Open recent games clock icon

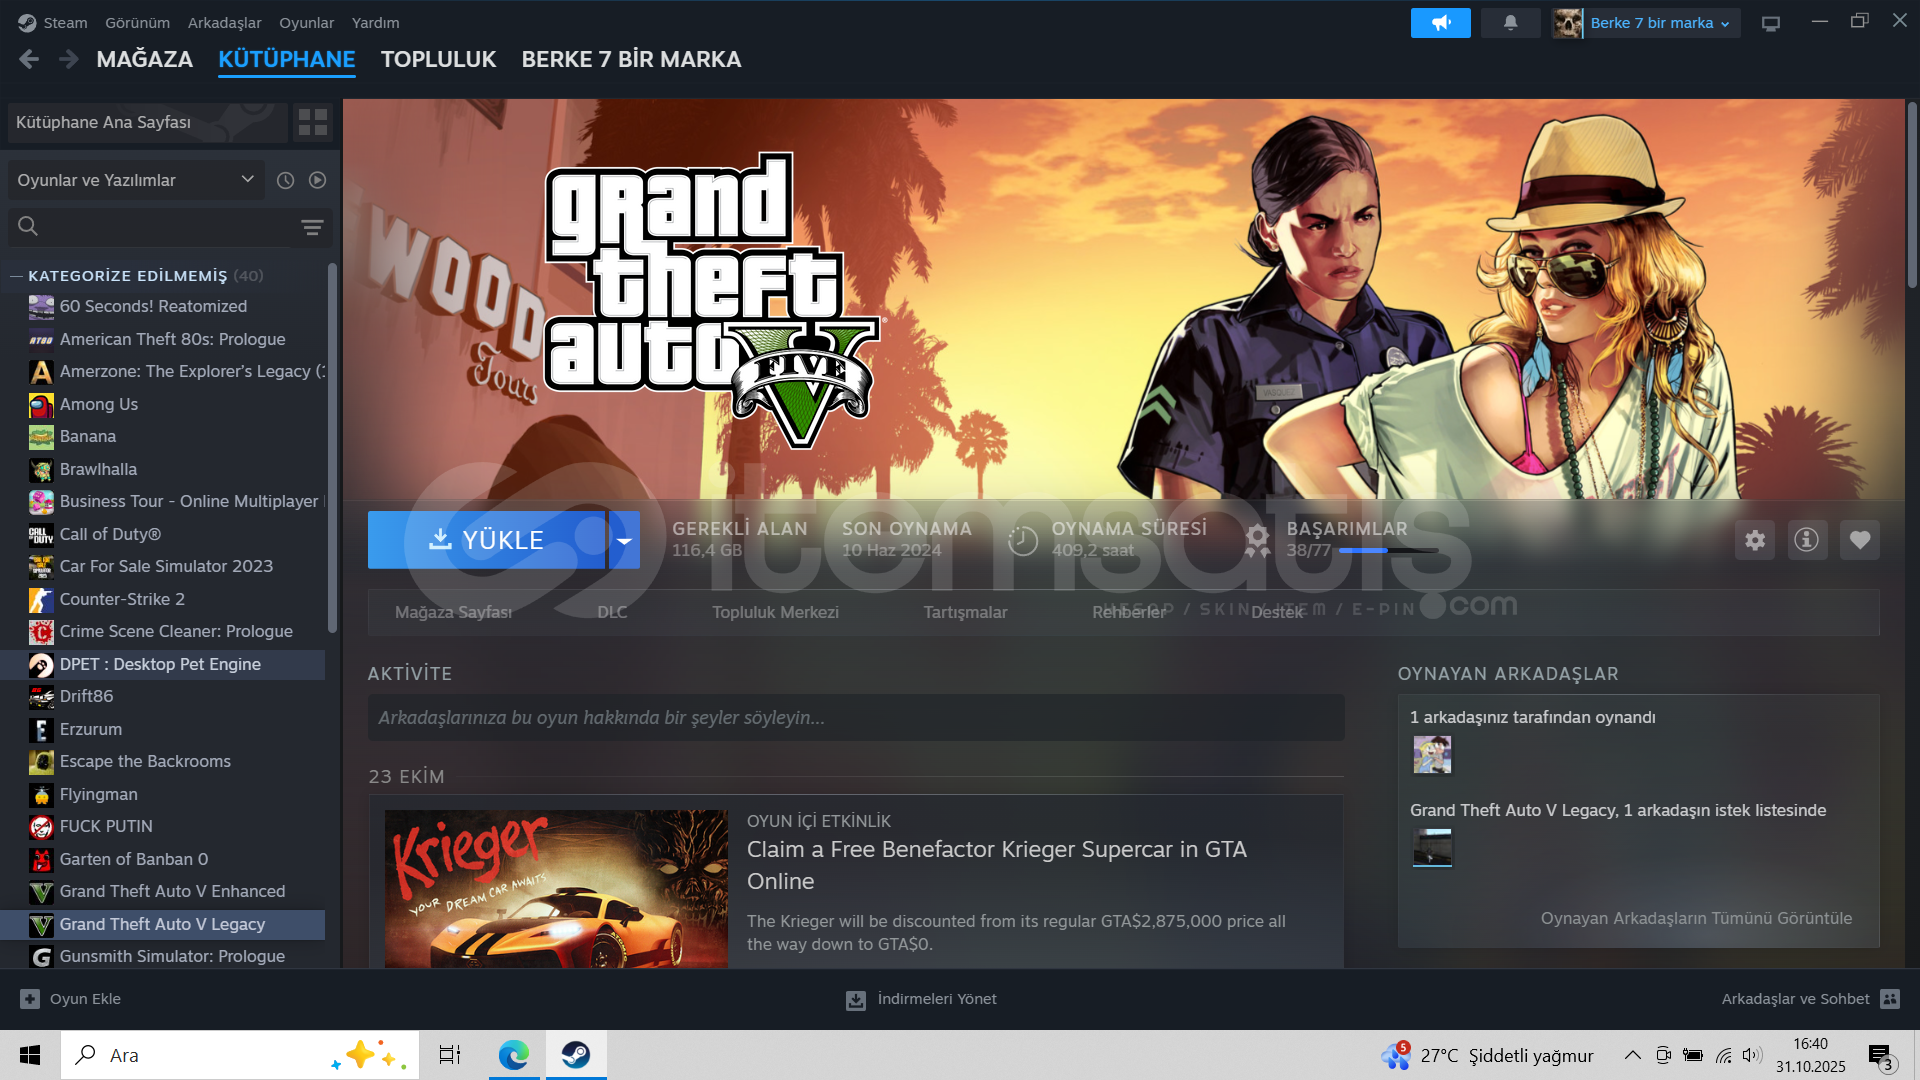(x=285, y=180)
